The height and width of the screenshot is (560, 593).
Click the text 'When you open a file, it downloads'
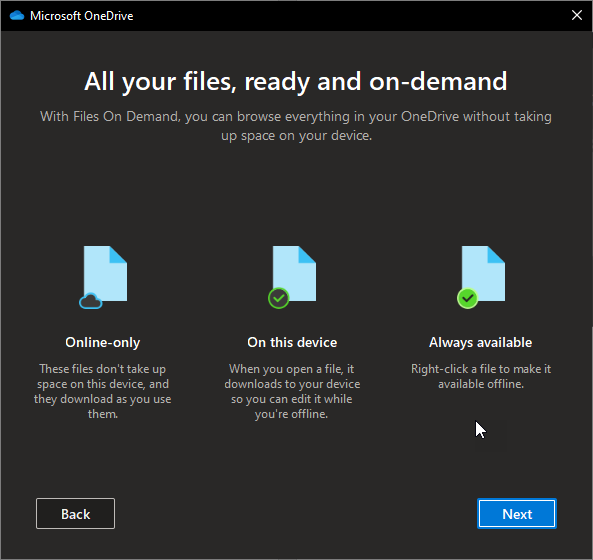pyautogui.click(x=292, y=391)
